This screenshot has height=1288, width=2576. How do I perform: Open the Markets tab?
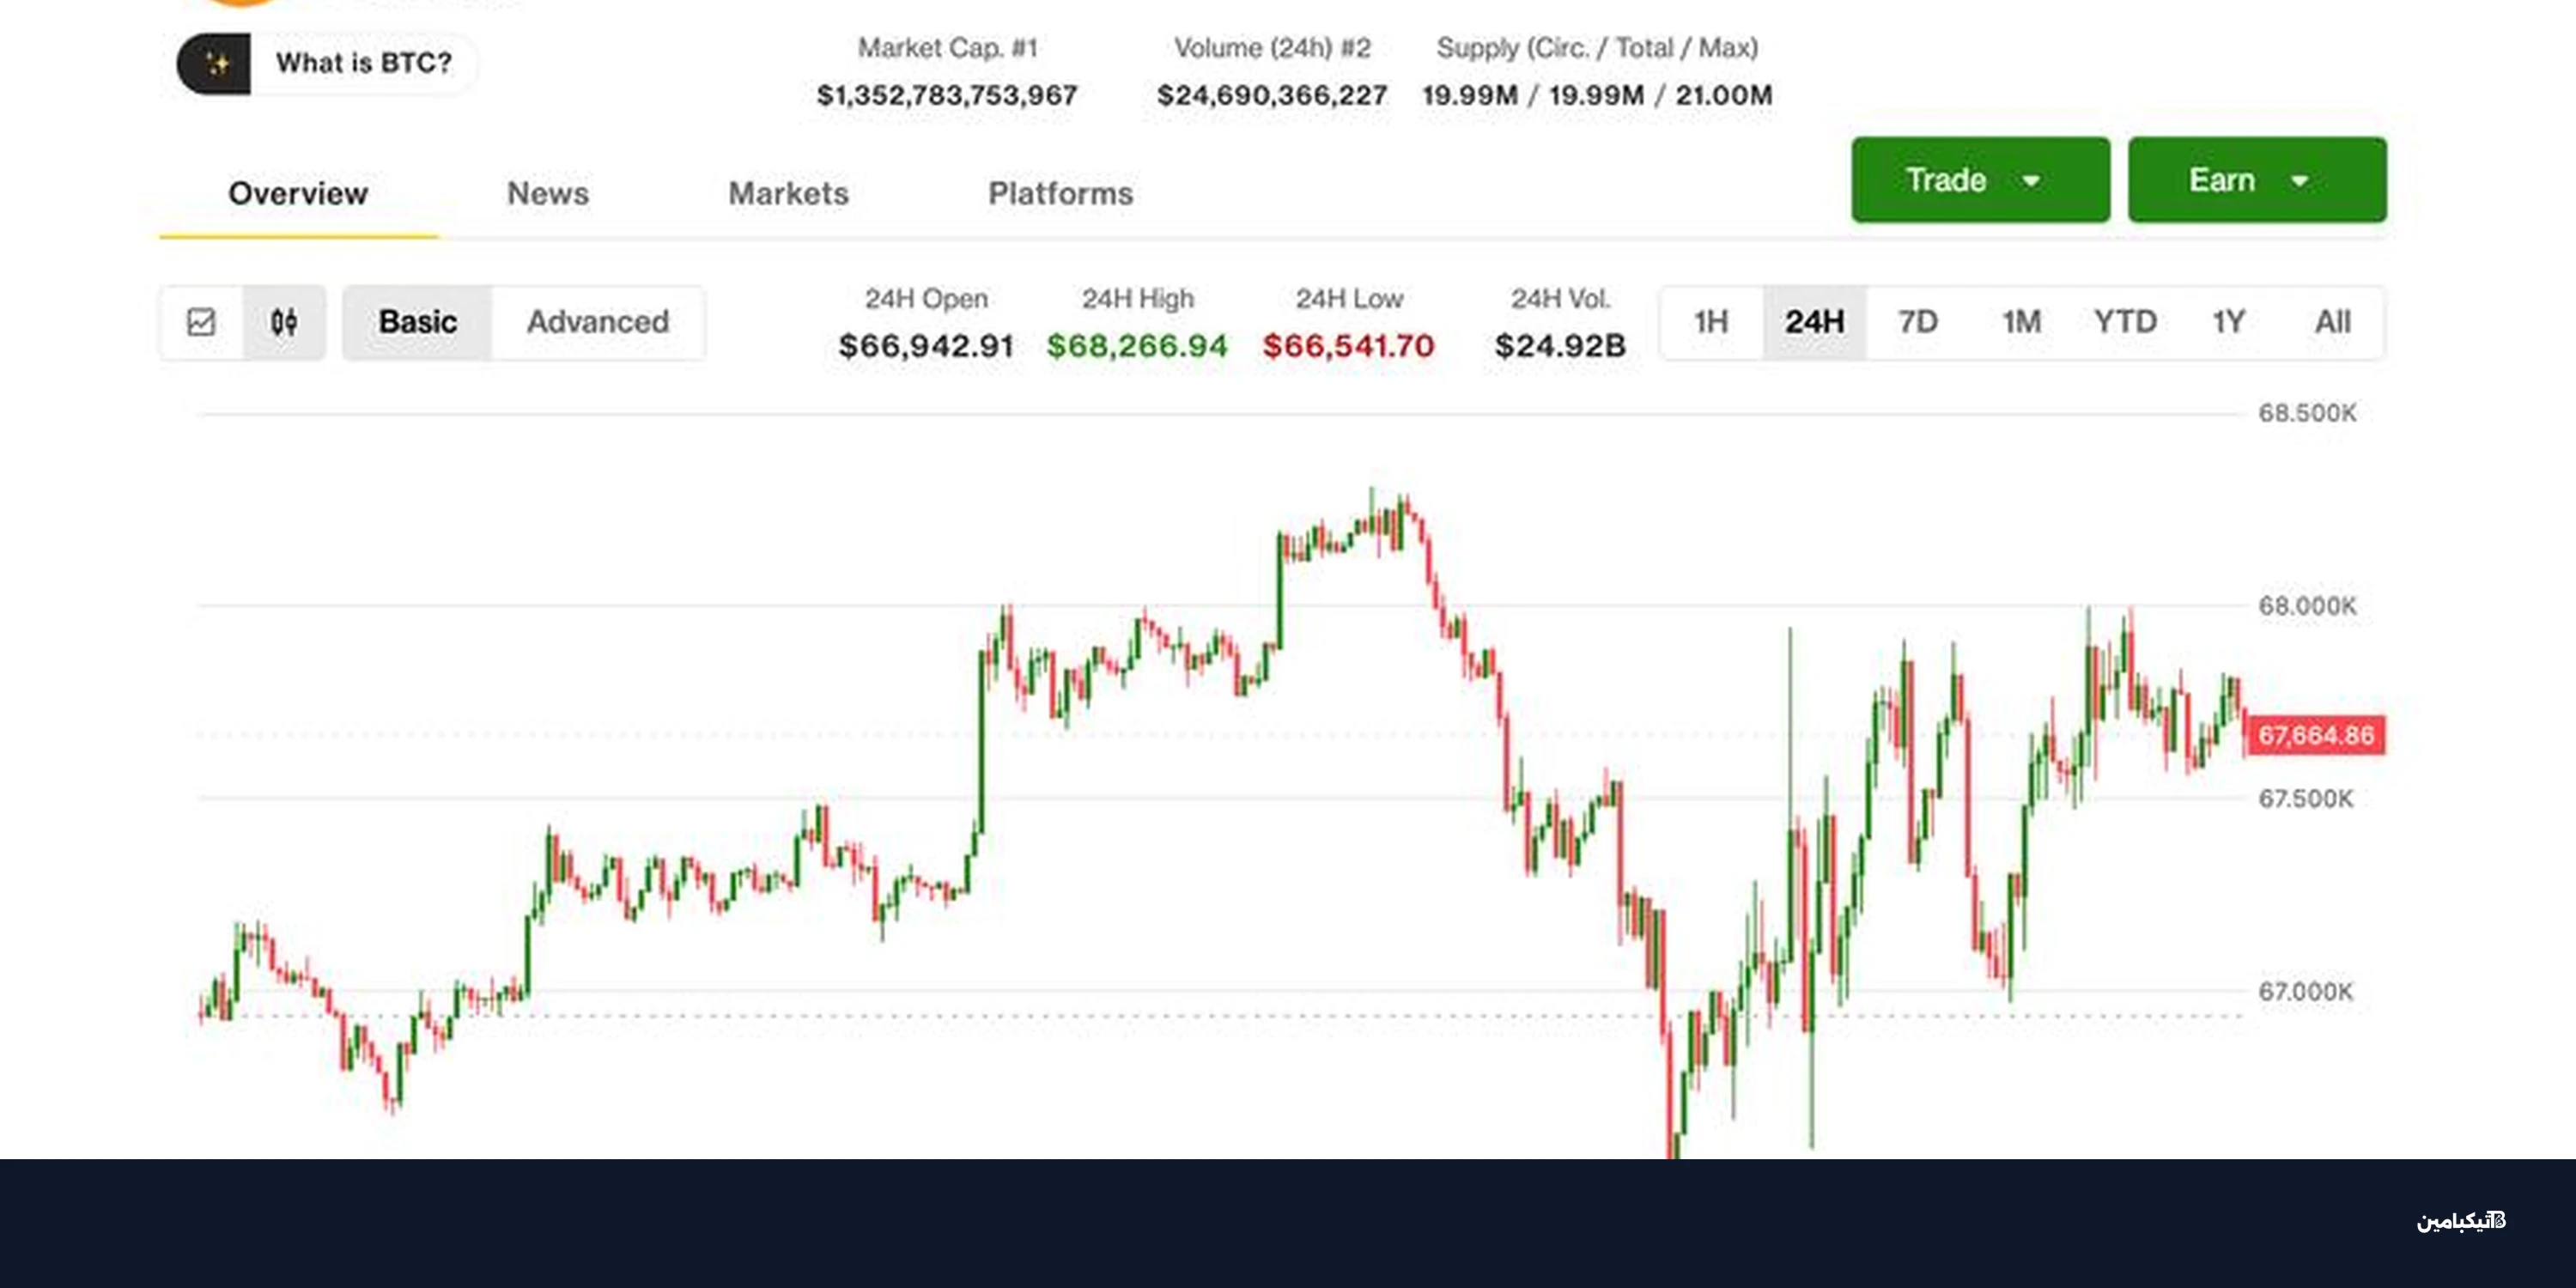click(789, 193)
